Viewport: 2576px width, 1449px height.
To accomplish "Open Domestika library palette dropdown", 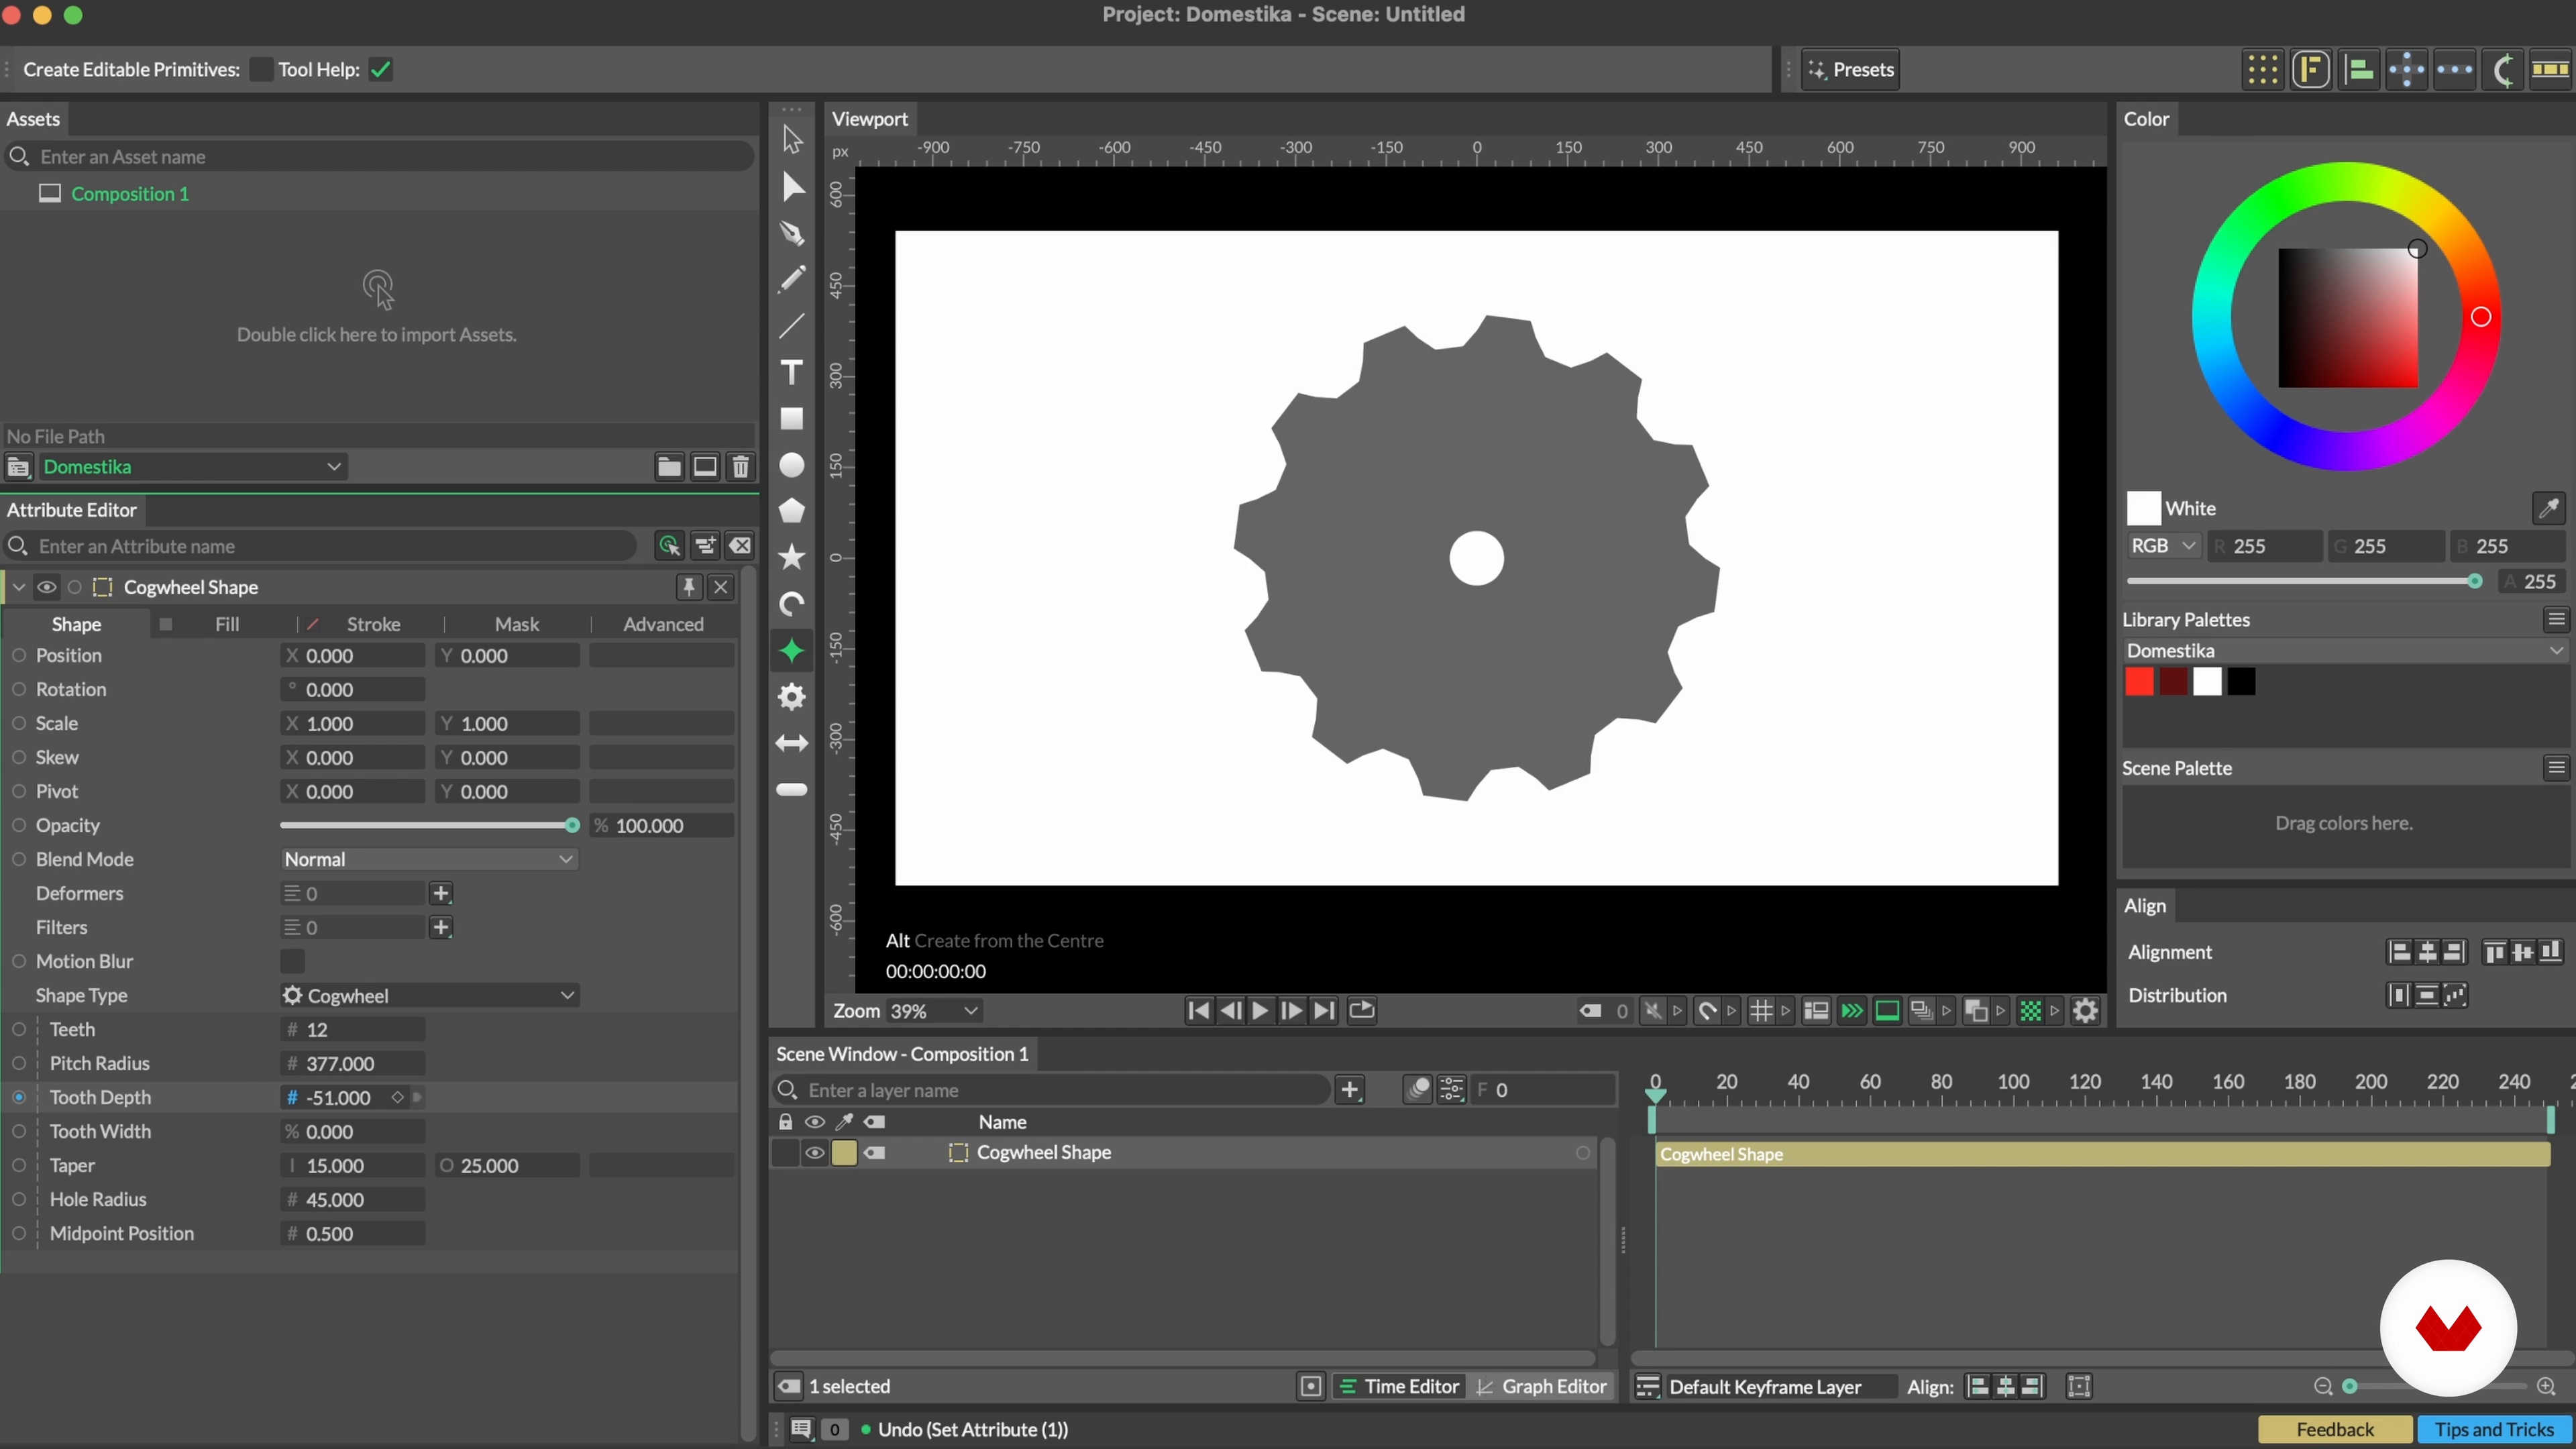I will 2344,651.
